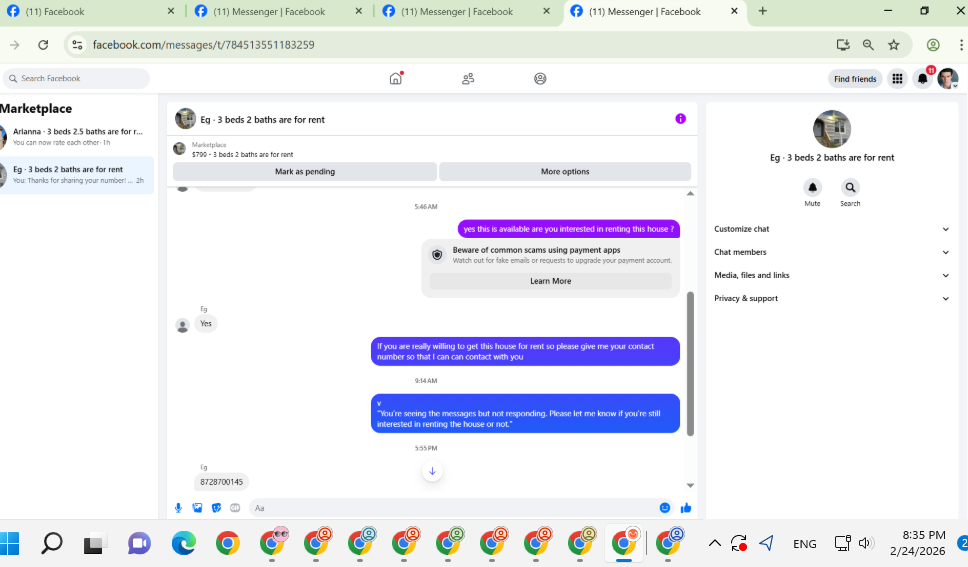The height and width of the screenshot is (567, 968).
Task: Open the notifications bell with badge 11
Action: point(922,78)
